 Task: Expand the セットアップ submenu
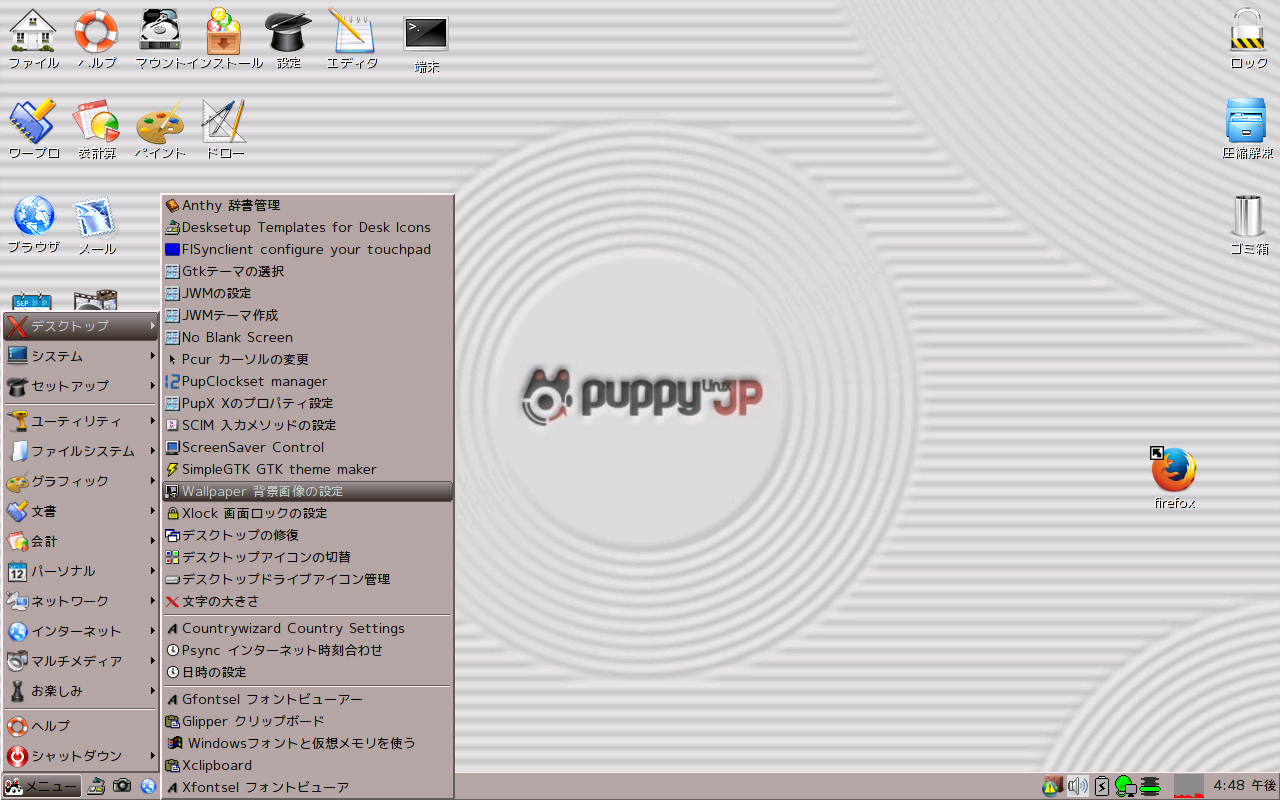(x=80, y=386)
